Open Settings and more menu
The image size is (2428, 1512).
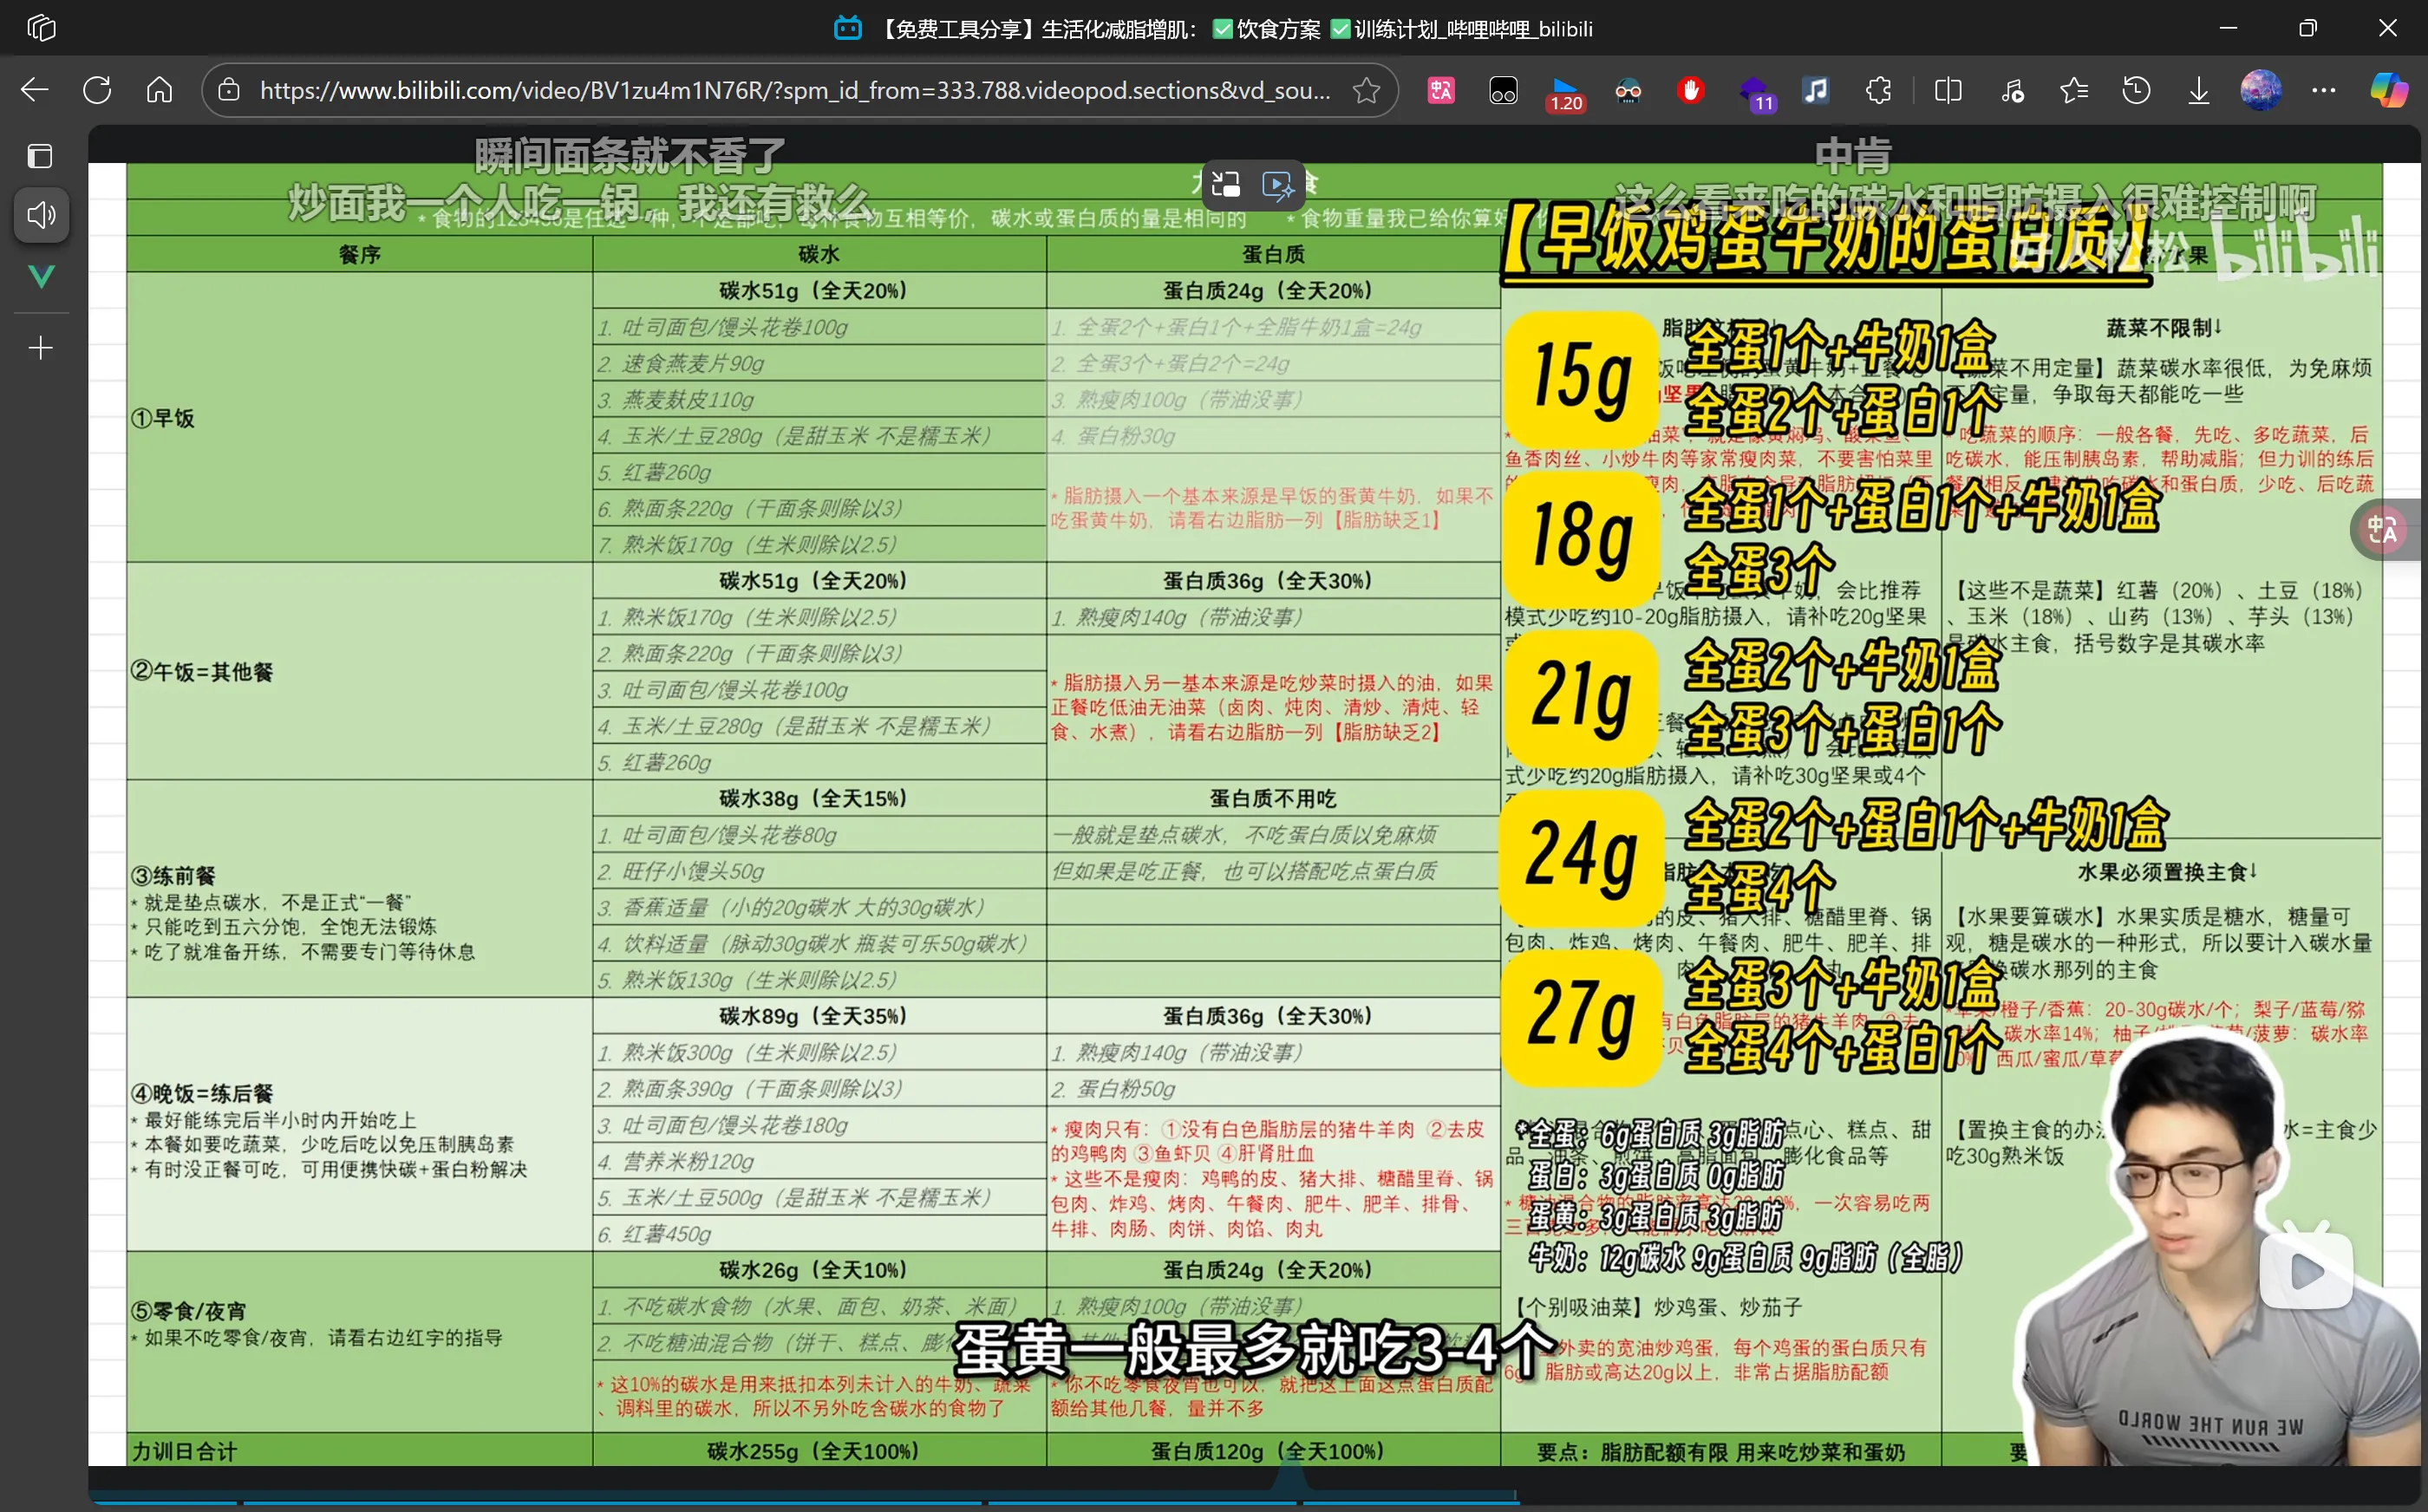click(x=2324, y=91)
